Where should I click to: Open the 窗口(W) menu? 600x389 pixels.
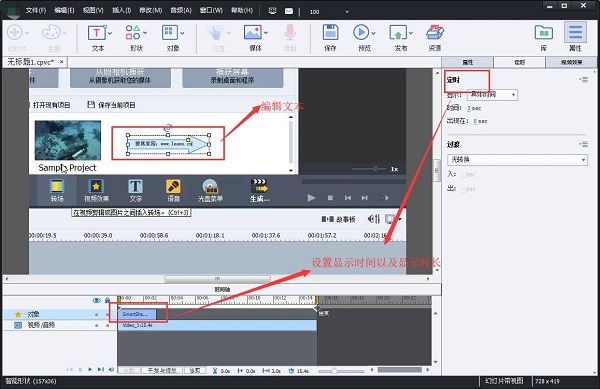(x=211, y=10)
